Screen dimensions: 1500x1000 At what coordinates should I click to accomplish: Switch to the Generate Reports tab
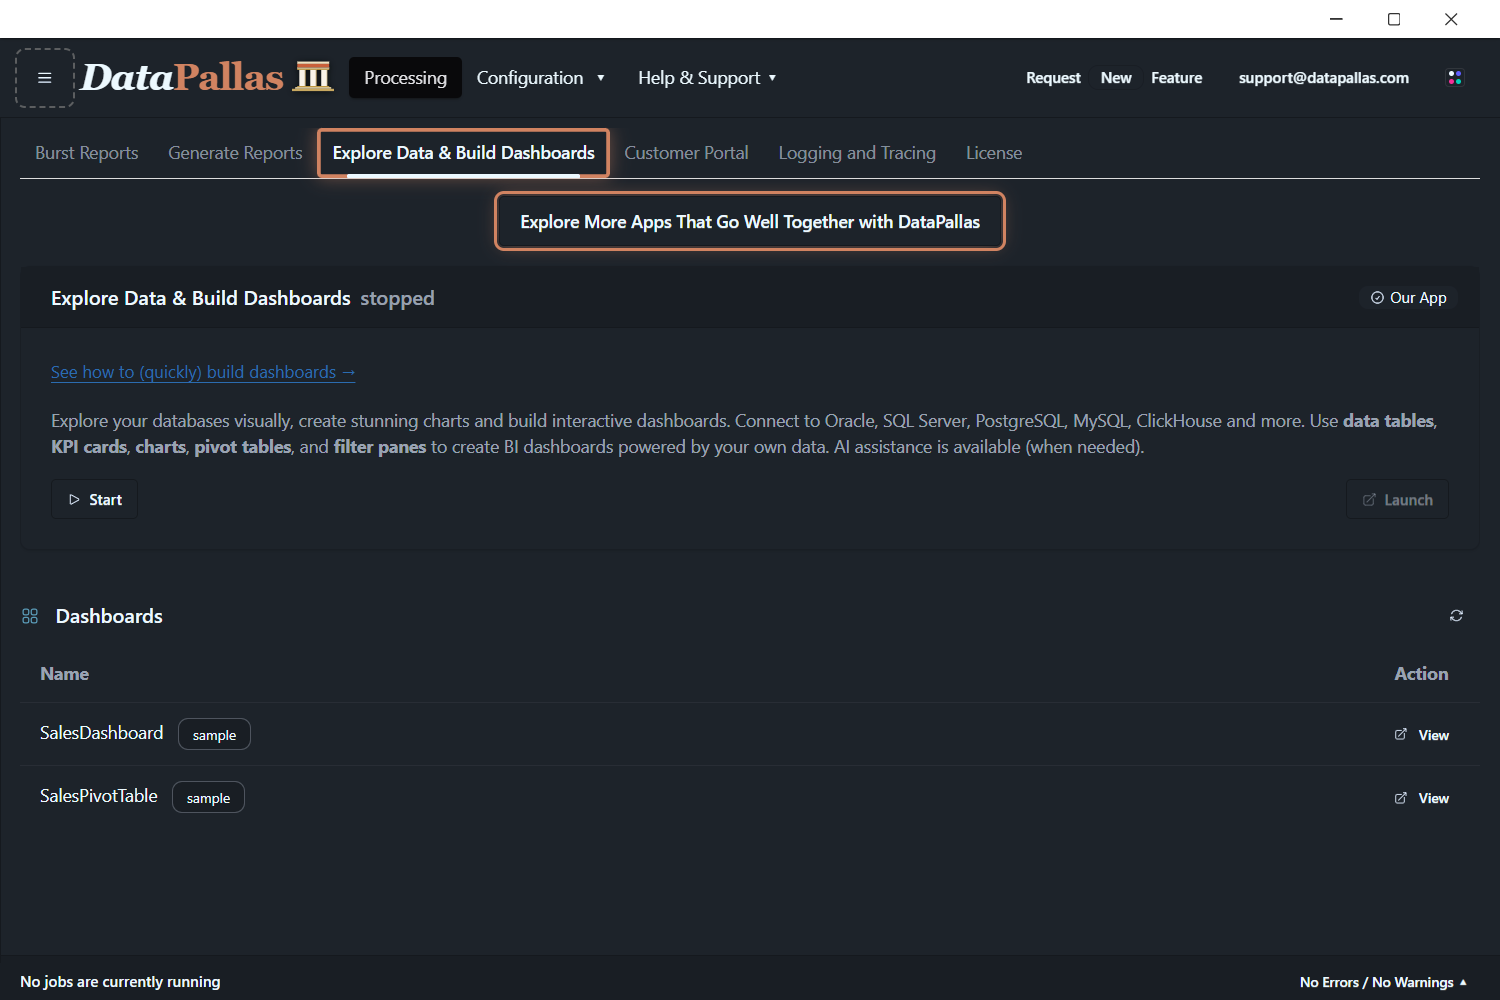(235, 153)
